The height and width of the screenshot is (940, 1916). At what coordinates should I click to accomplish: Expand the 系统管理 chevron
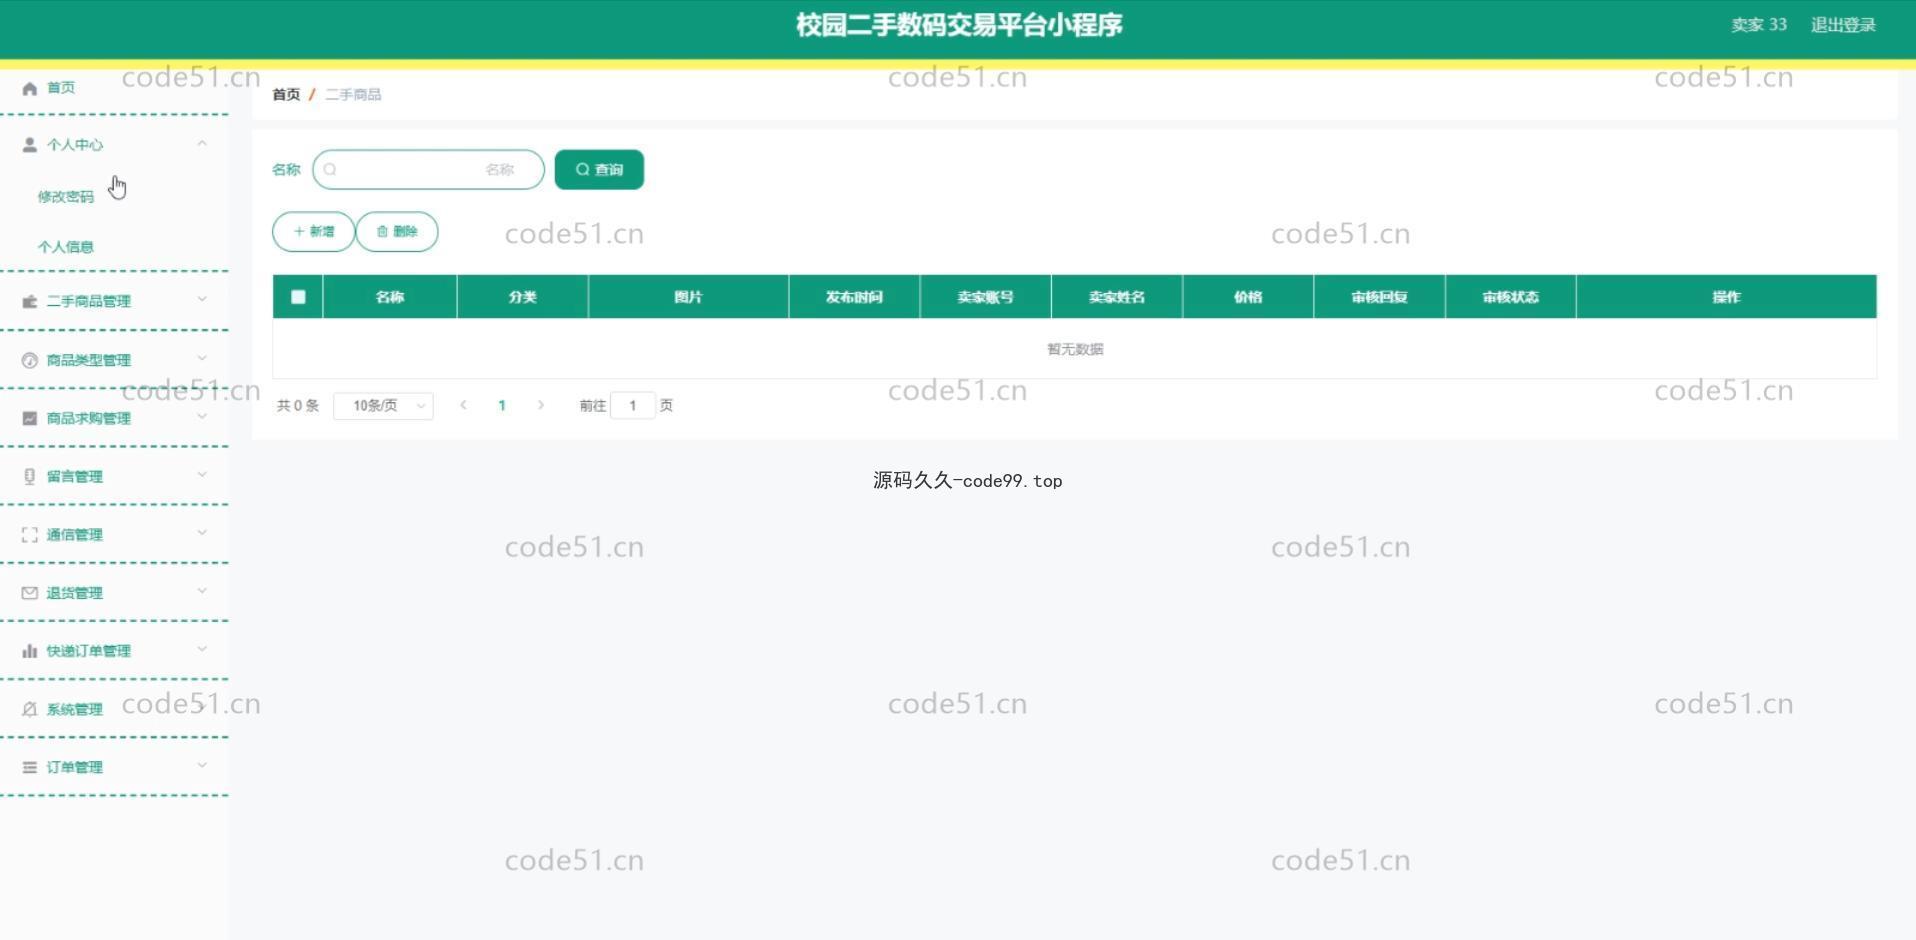coord(202,707)
